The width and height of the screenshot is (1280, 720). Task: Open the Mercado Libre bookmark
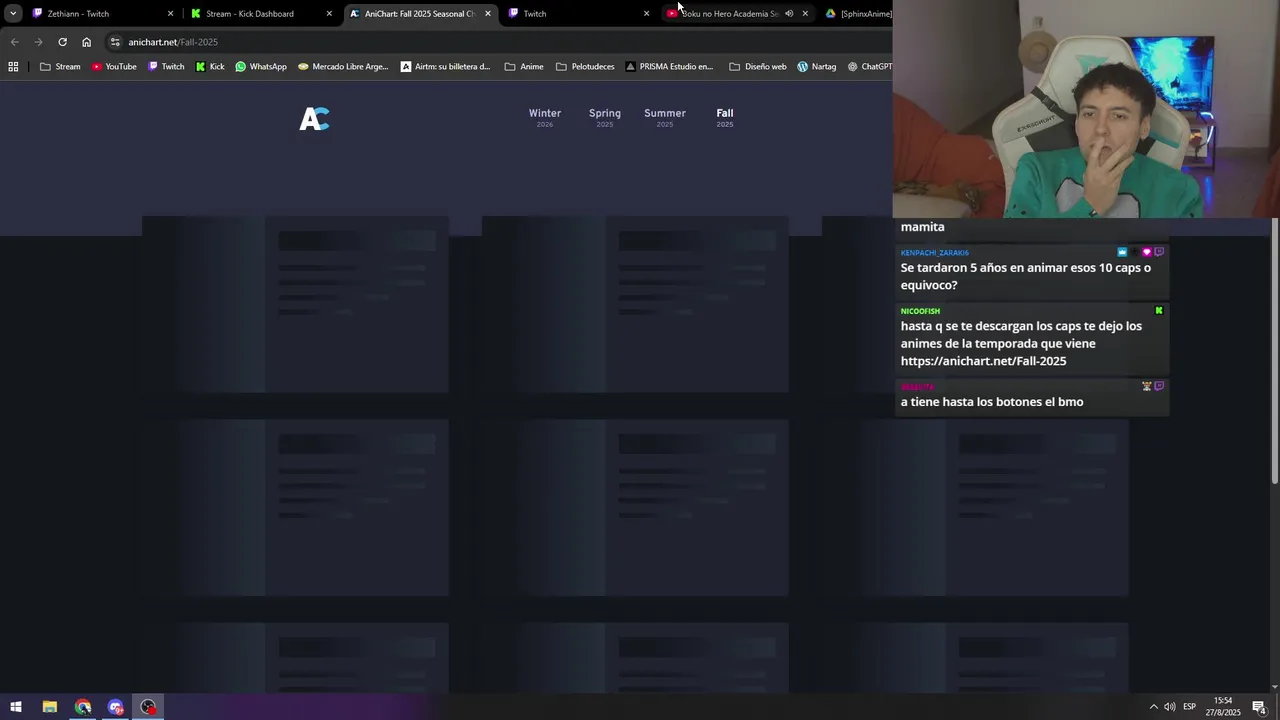343,67
